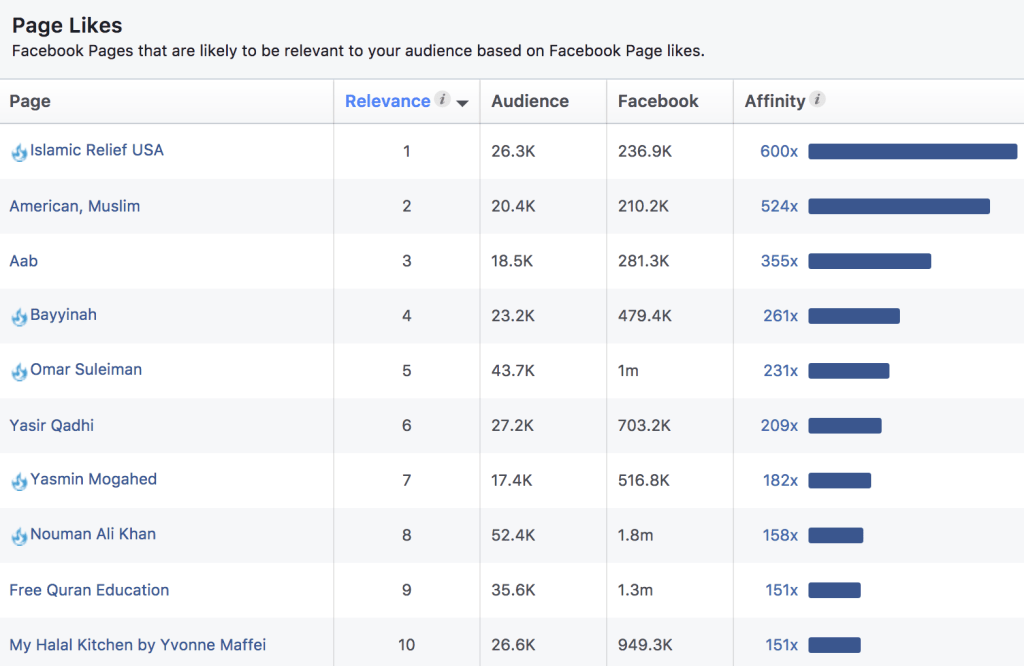Open the Relevance info tooltip icon

click(442, 100)
